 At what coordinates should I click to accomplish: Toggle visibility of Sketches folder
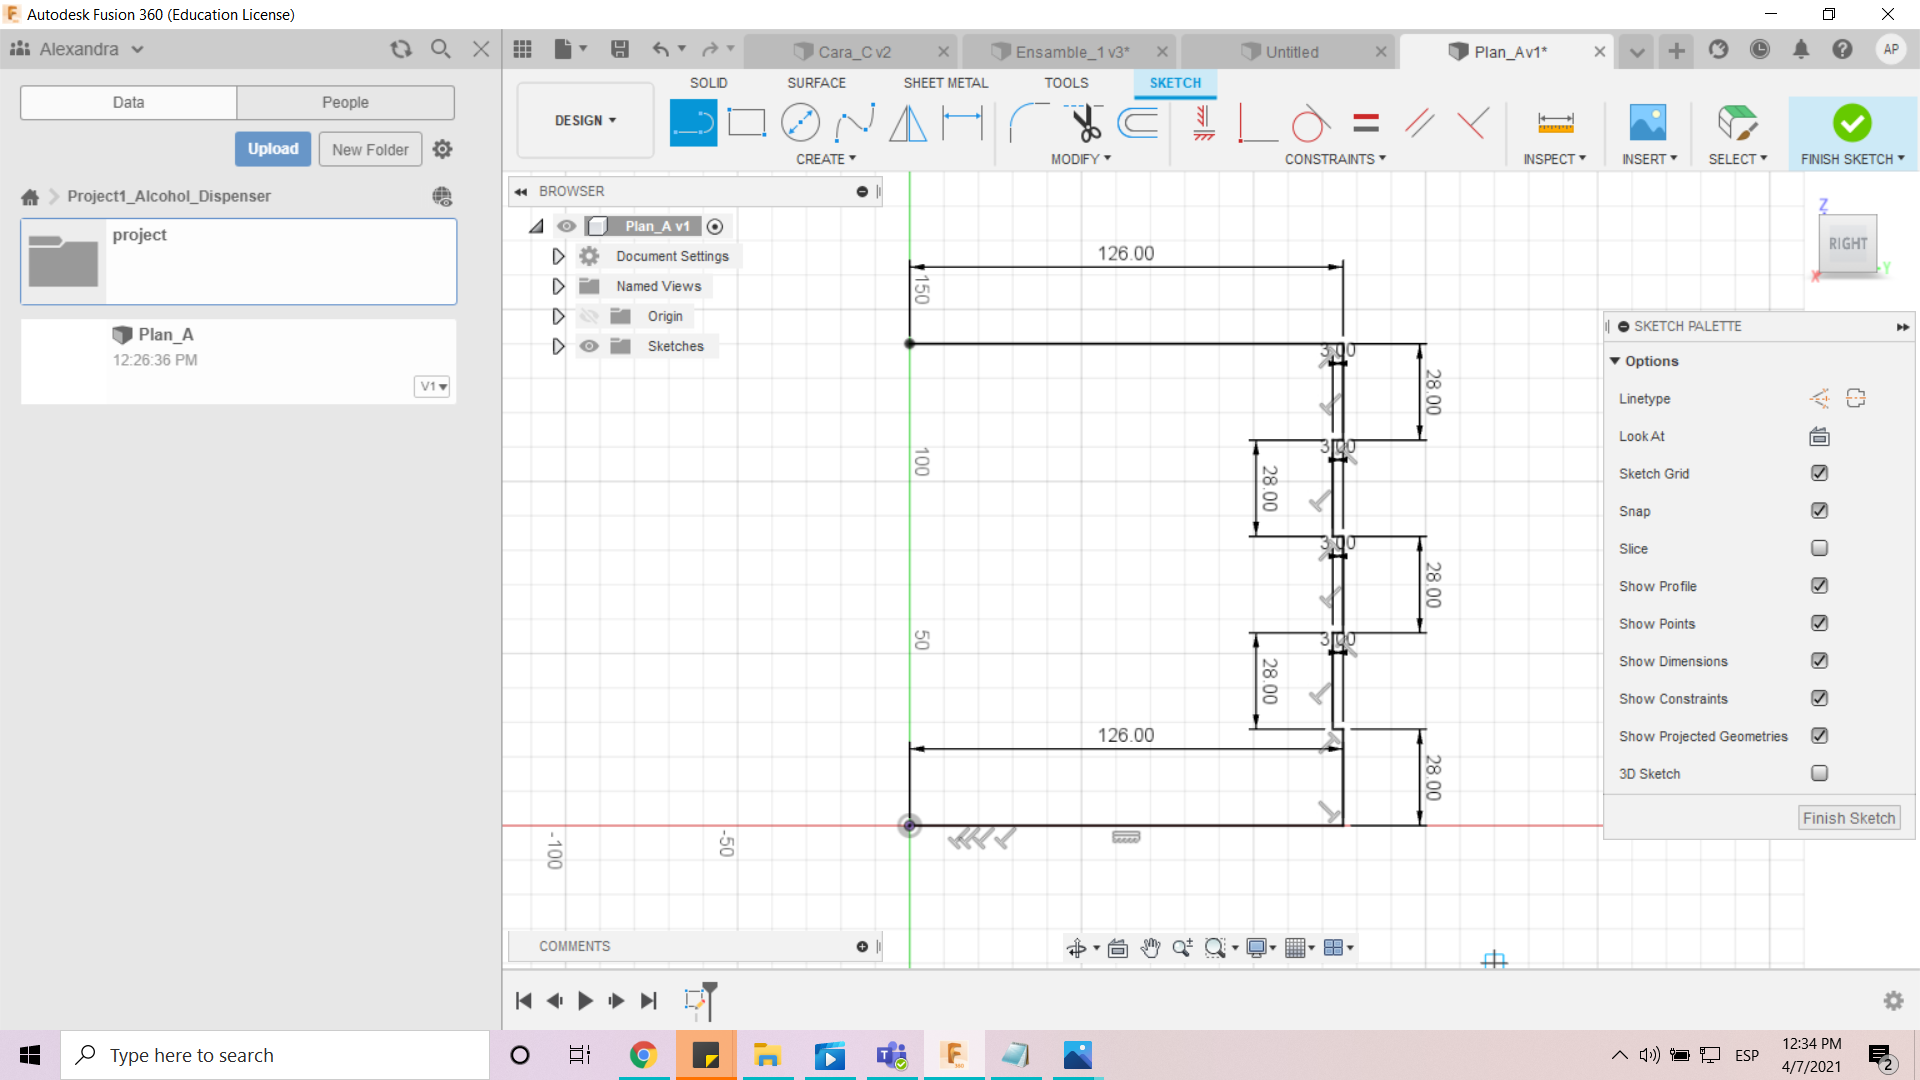click(x=589, y=346)
